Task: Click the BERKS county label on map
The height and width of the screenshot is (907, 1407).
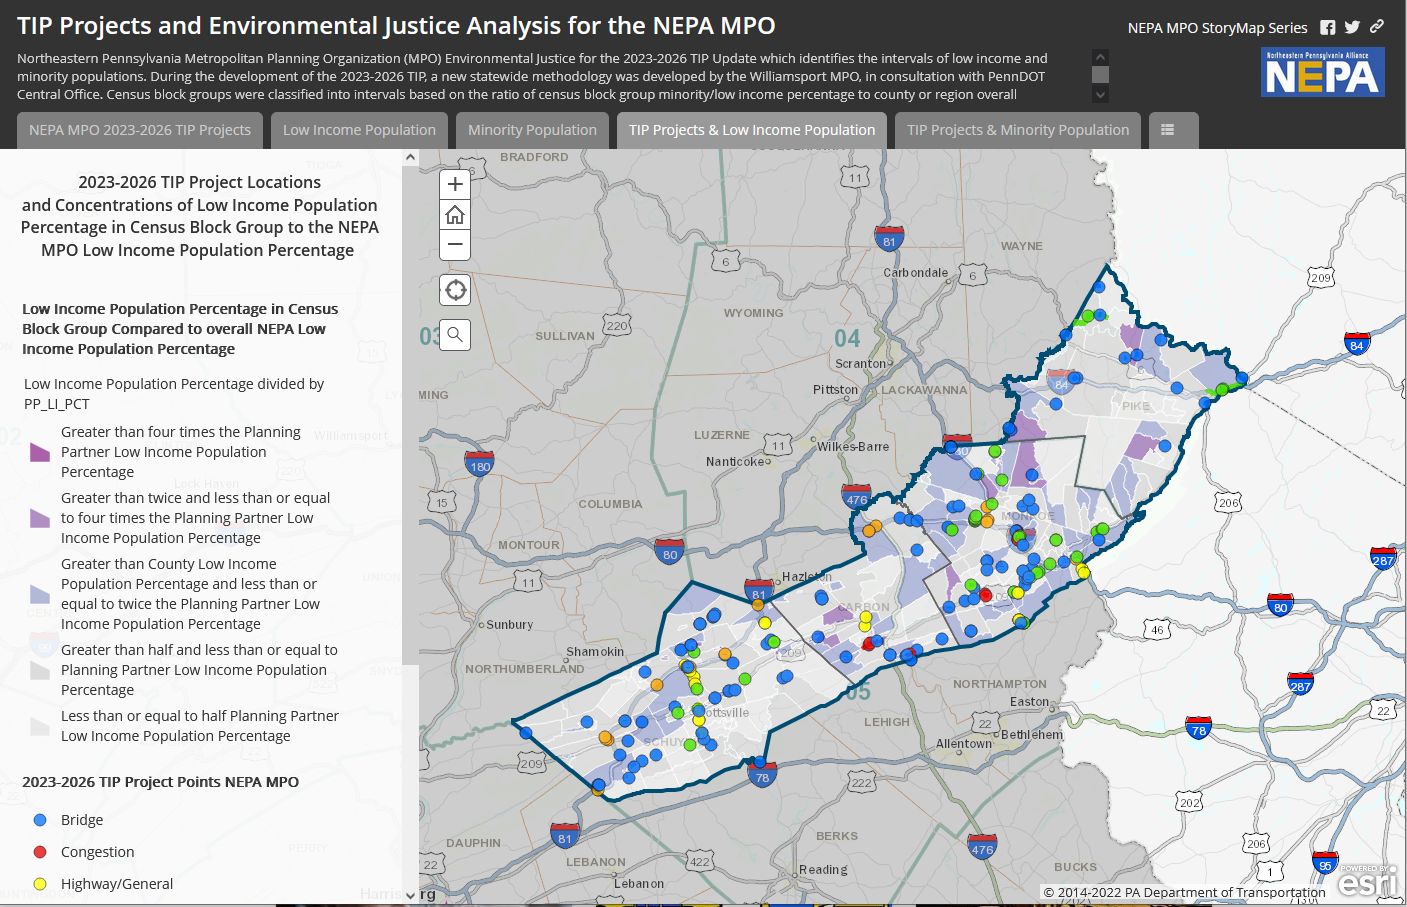Action: click(837, 836)
